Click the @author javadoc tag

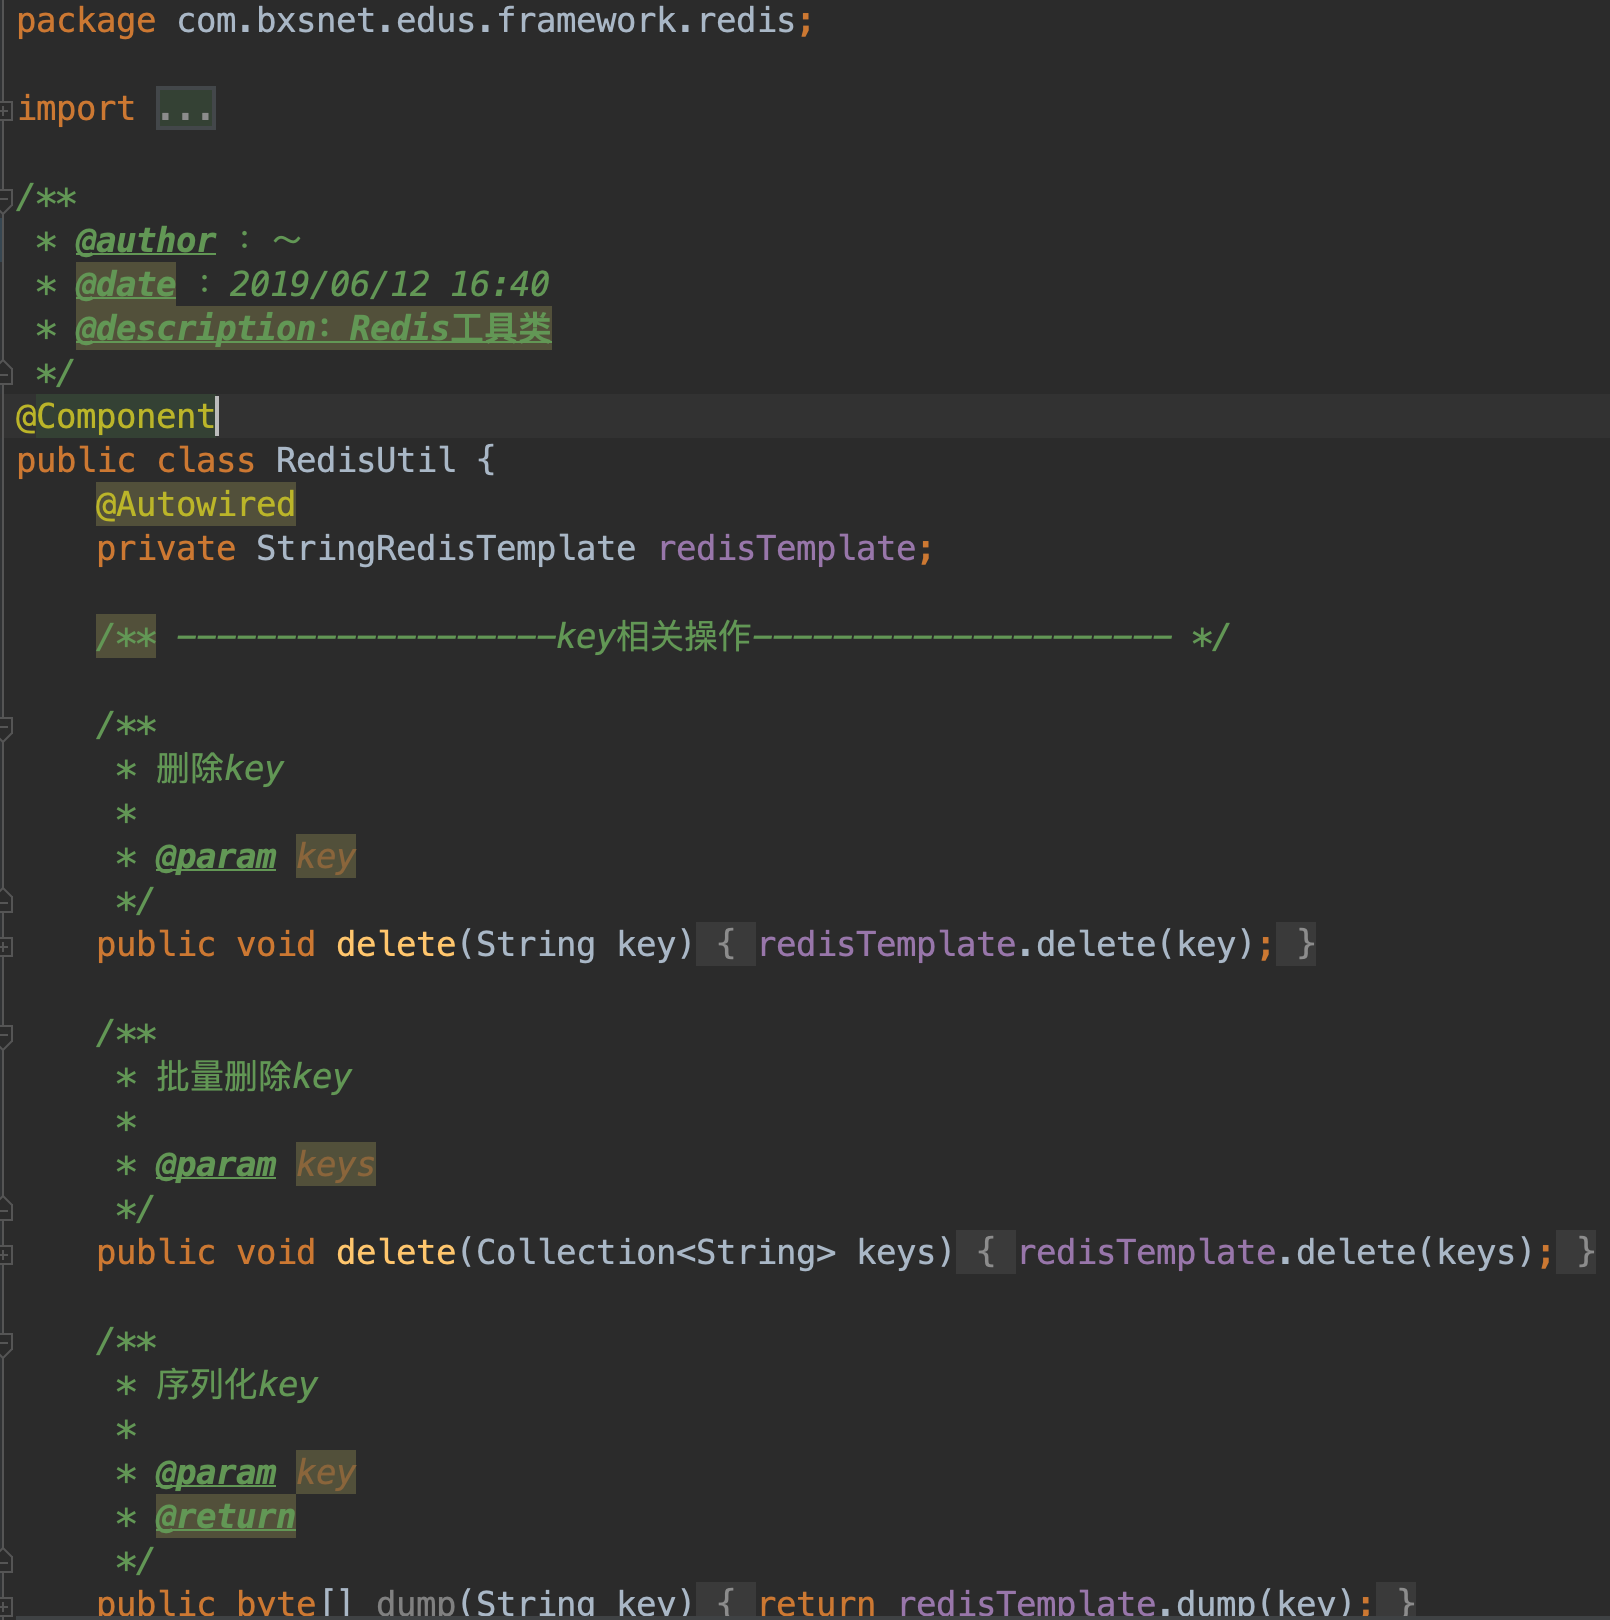coord(146,240)
